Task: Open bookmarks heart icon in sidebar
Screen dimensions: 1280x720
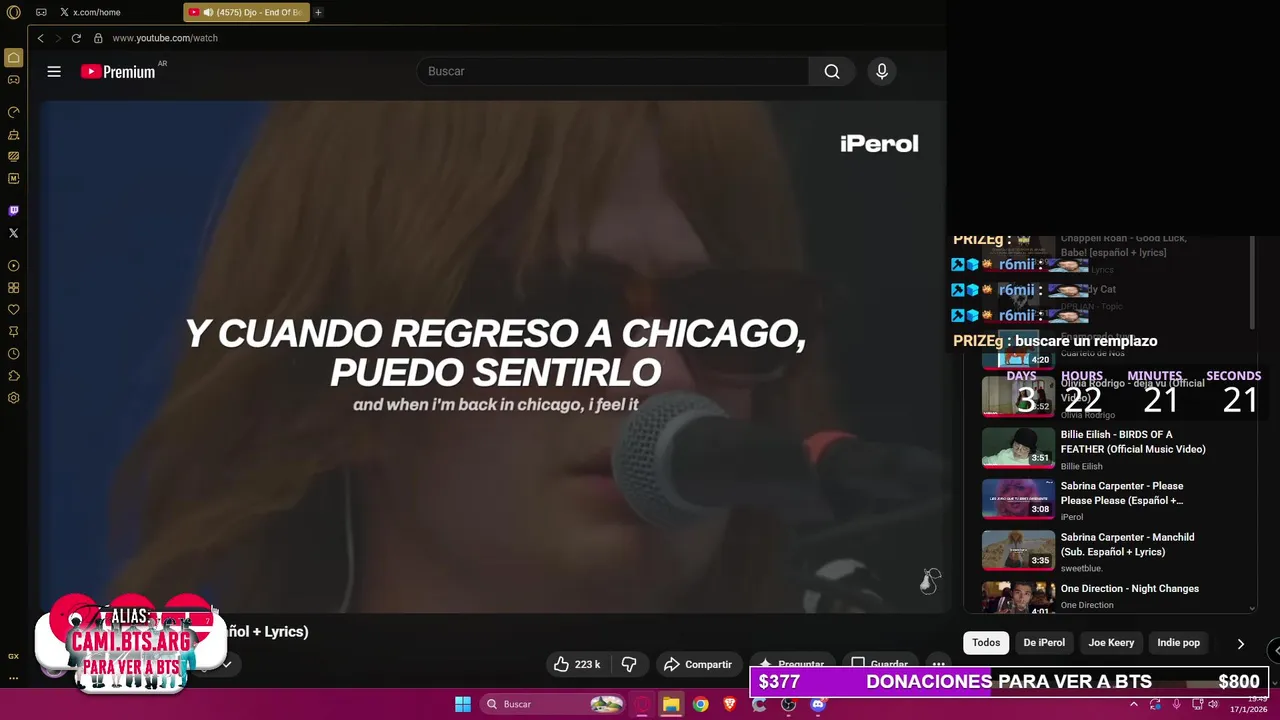Action: point(13,310)
